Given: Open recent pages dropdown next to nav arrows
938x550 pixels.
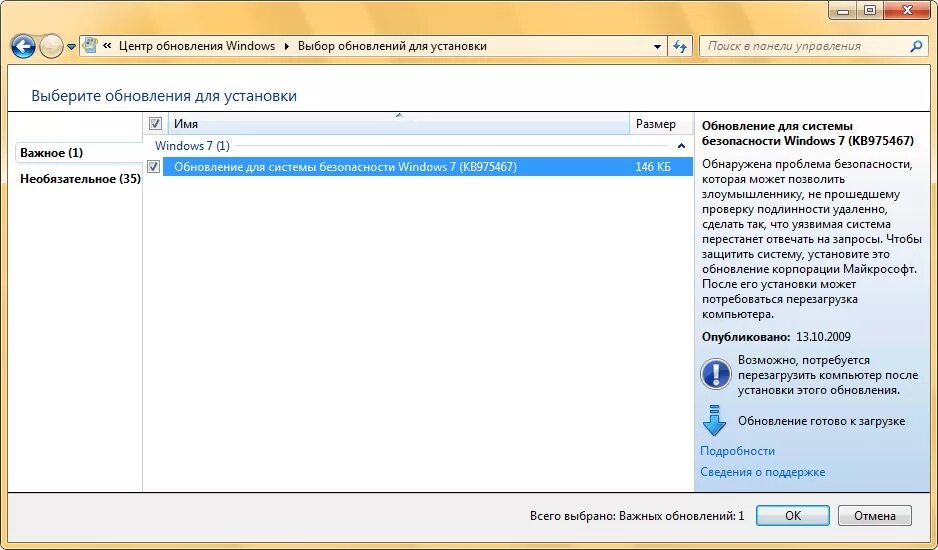Looking at the screenshot, I should [71, 47].
